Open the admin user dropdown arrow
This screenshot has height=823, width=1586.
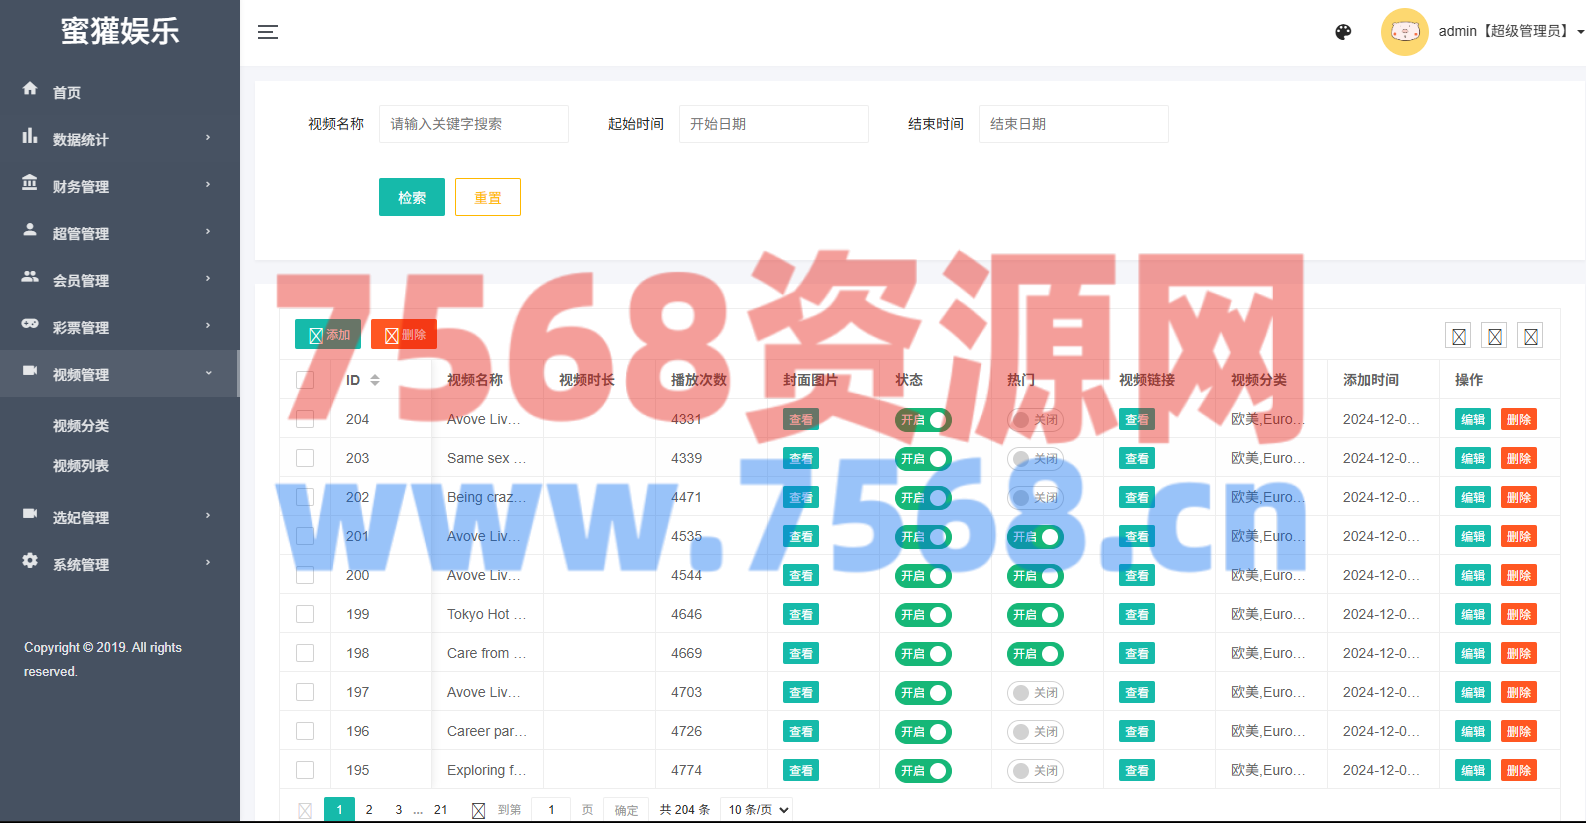[1580, 32]
